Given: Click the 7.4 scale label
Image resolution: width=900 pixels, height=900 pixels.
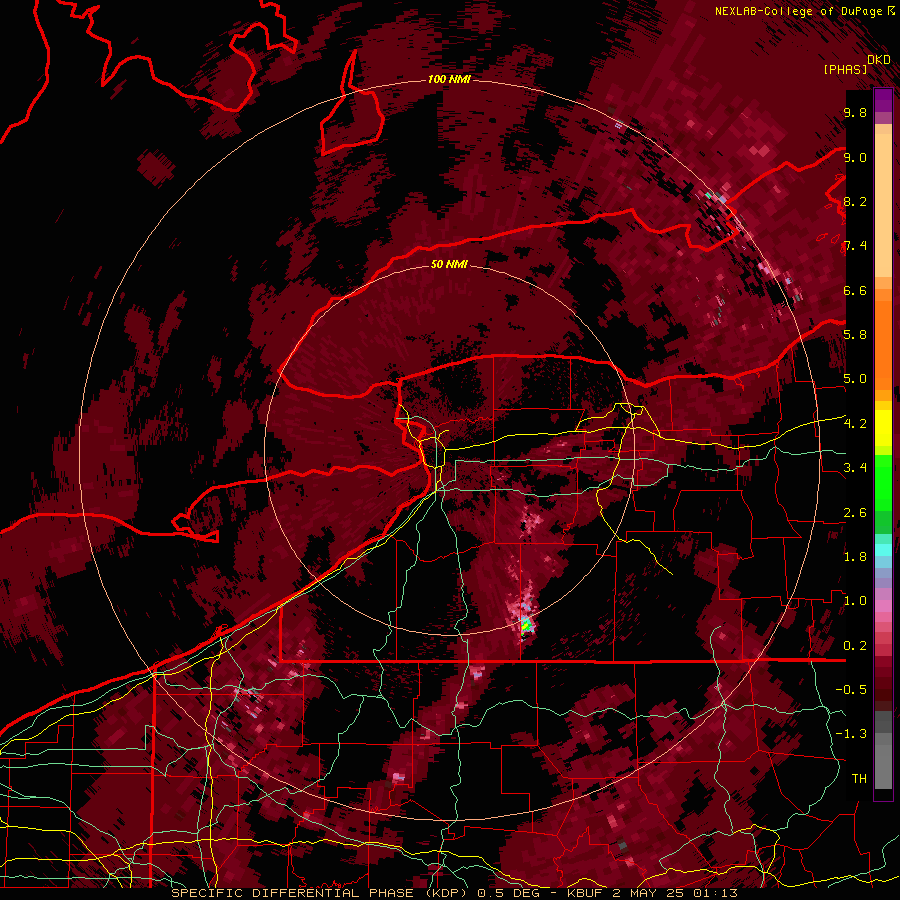Looking at the screenshot, I should (855, 246).
